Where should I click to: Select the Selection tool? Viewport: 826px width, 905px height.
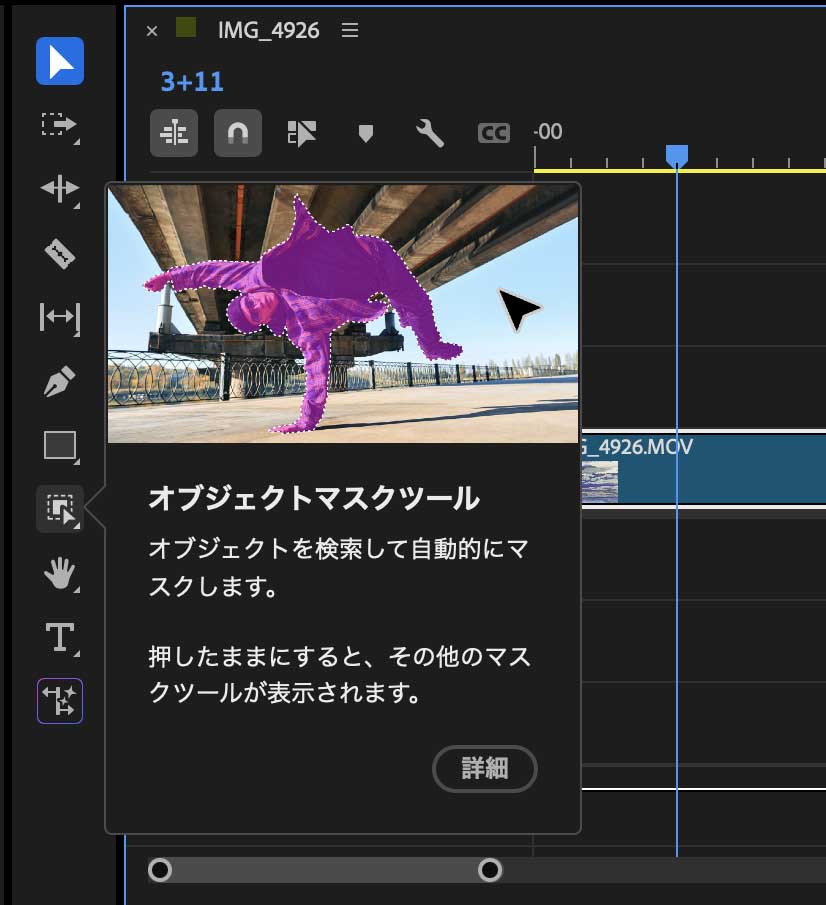[x=59, y=62]
